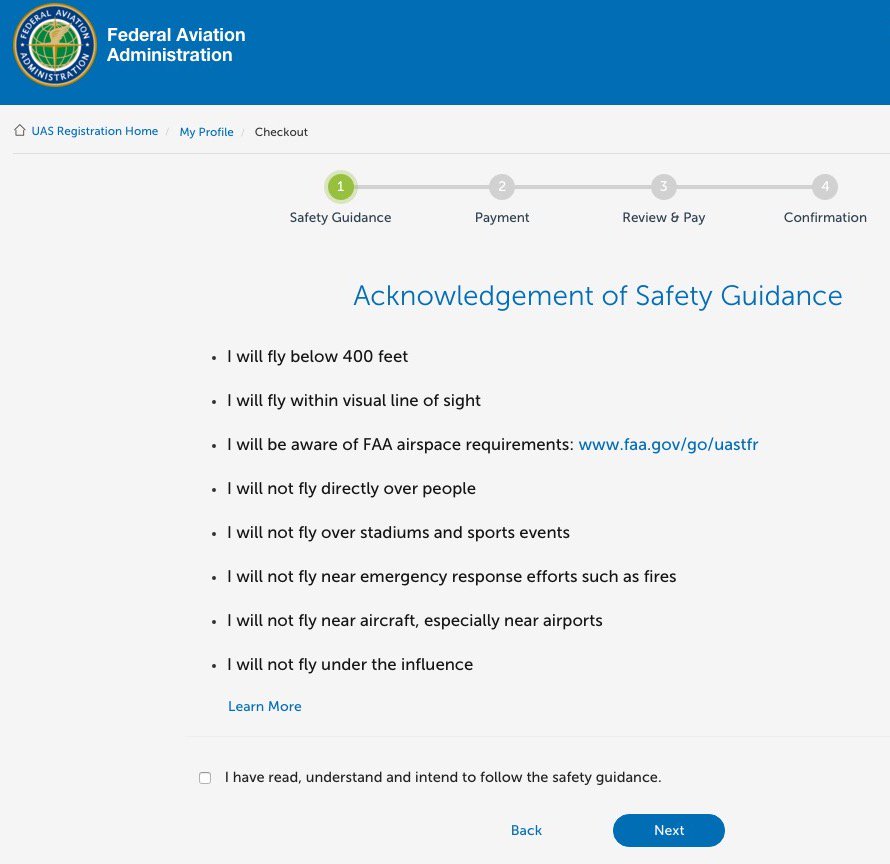The image size is (890, 864).
Task: Go to My Profile breadcrumb
Action: coord(207,132)
